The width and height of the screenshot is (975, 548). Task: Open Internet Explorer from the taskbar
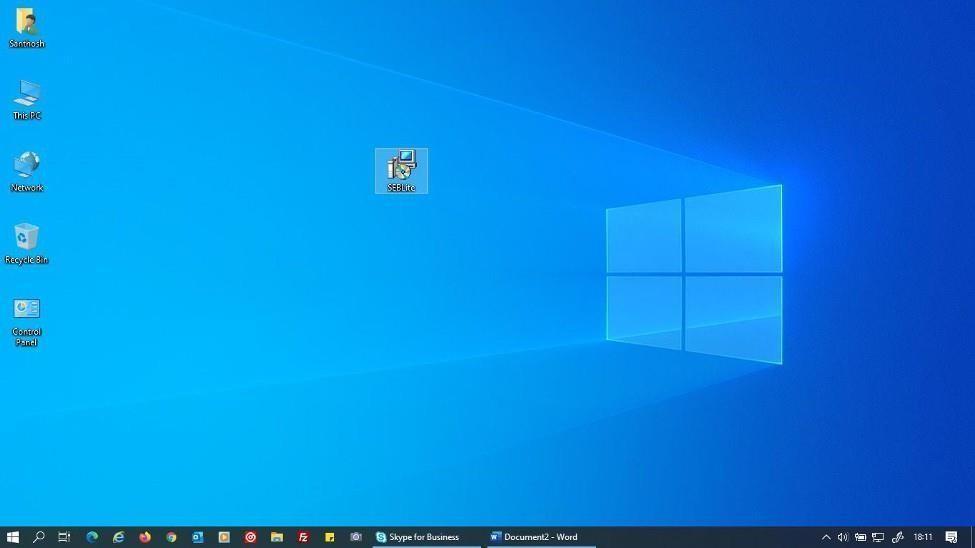coord(118,537)
